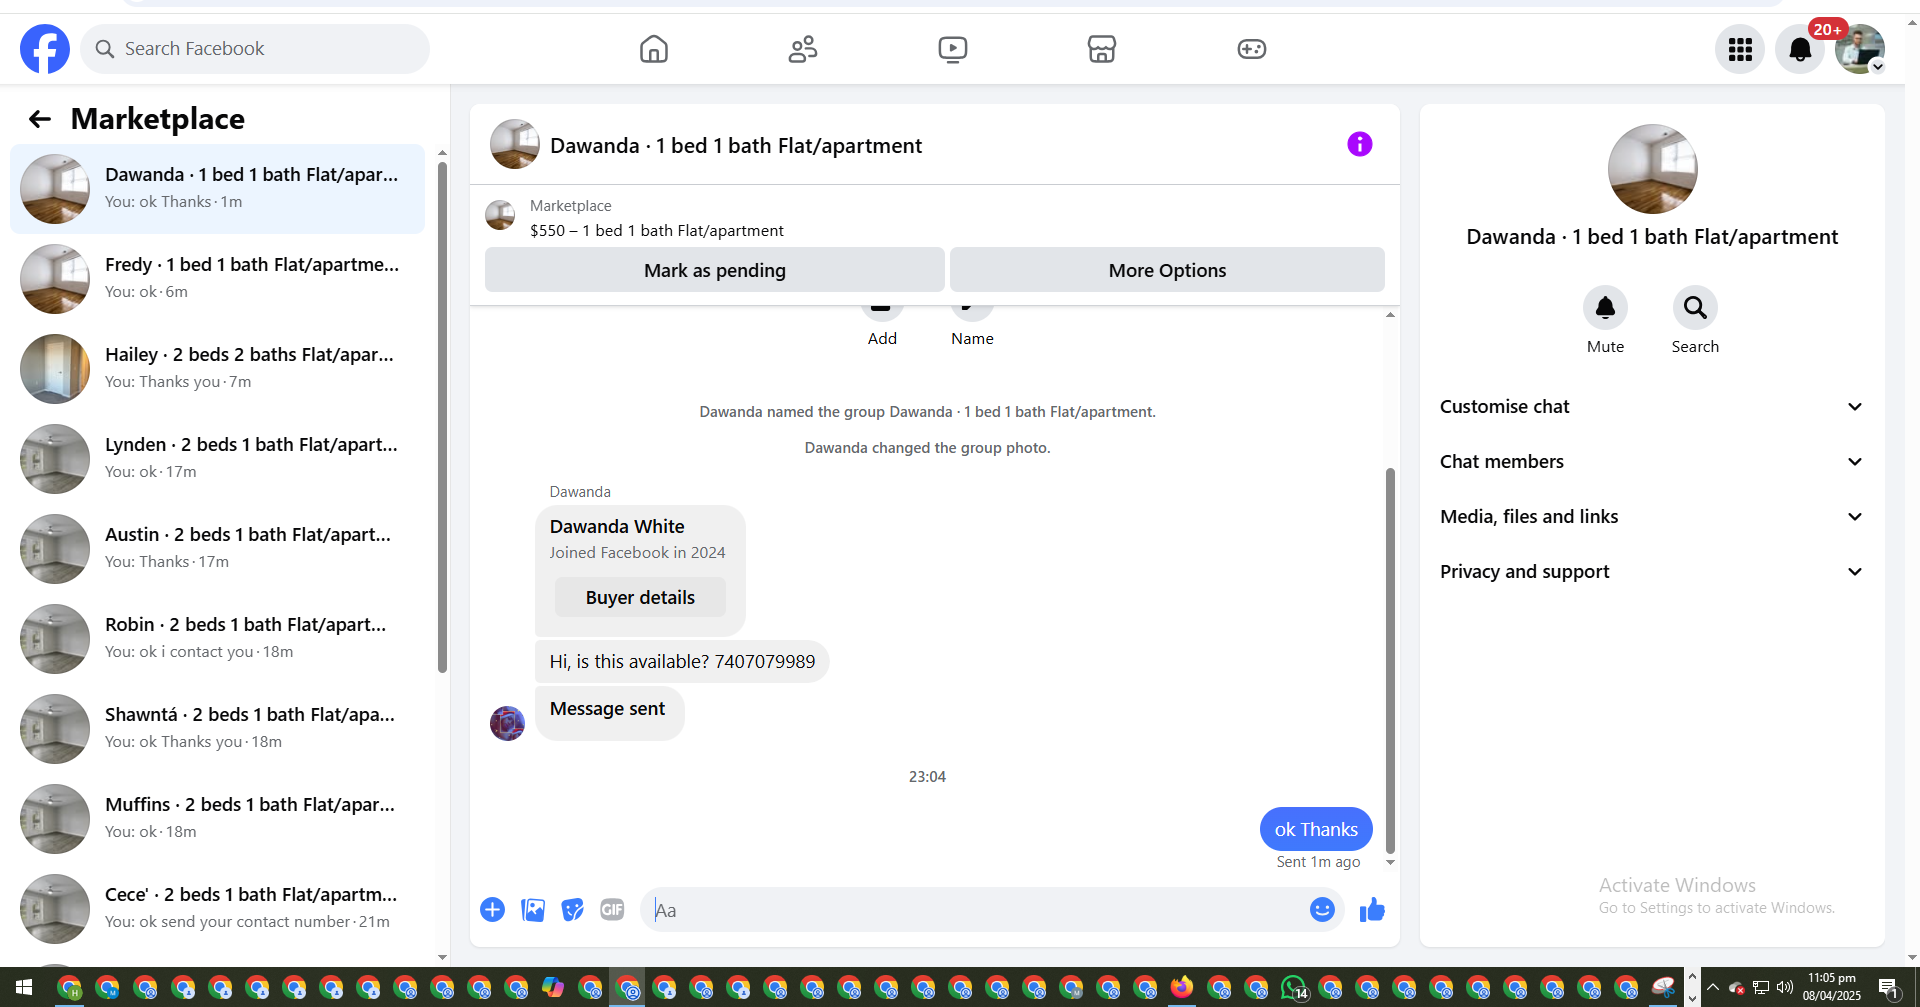Image resolution: width=1920 pixels, height=1007 pixels.
Task: Click the purple conversation info icon
Action: pos(1360,144)
